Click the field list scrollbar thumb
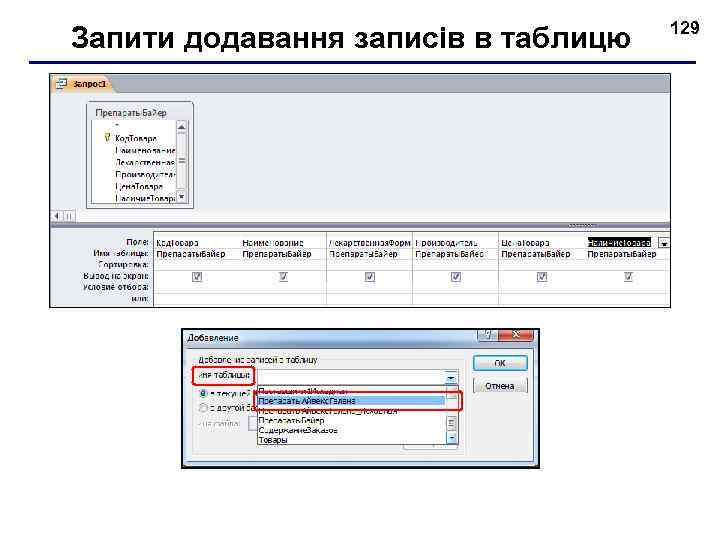 [181, 161]
